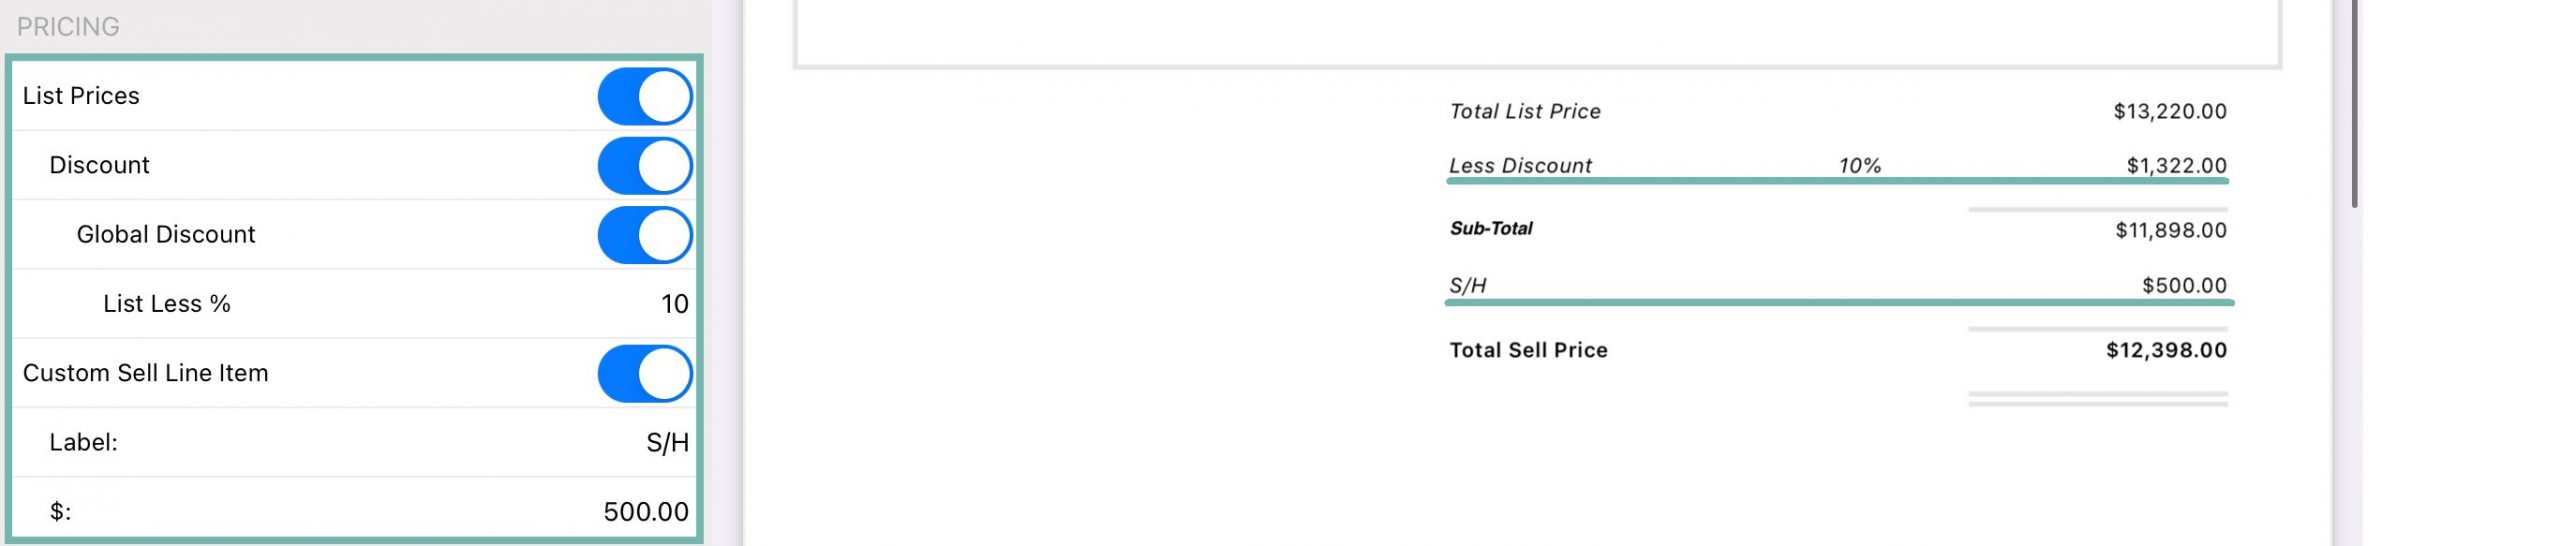Screen dimensions: 2560x546
Task: Disable the Discount switch
Action: 645,165
